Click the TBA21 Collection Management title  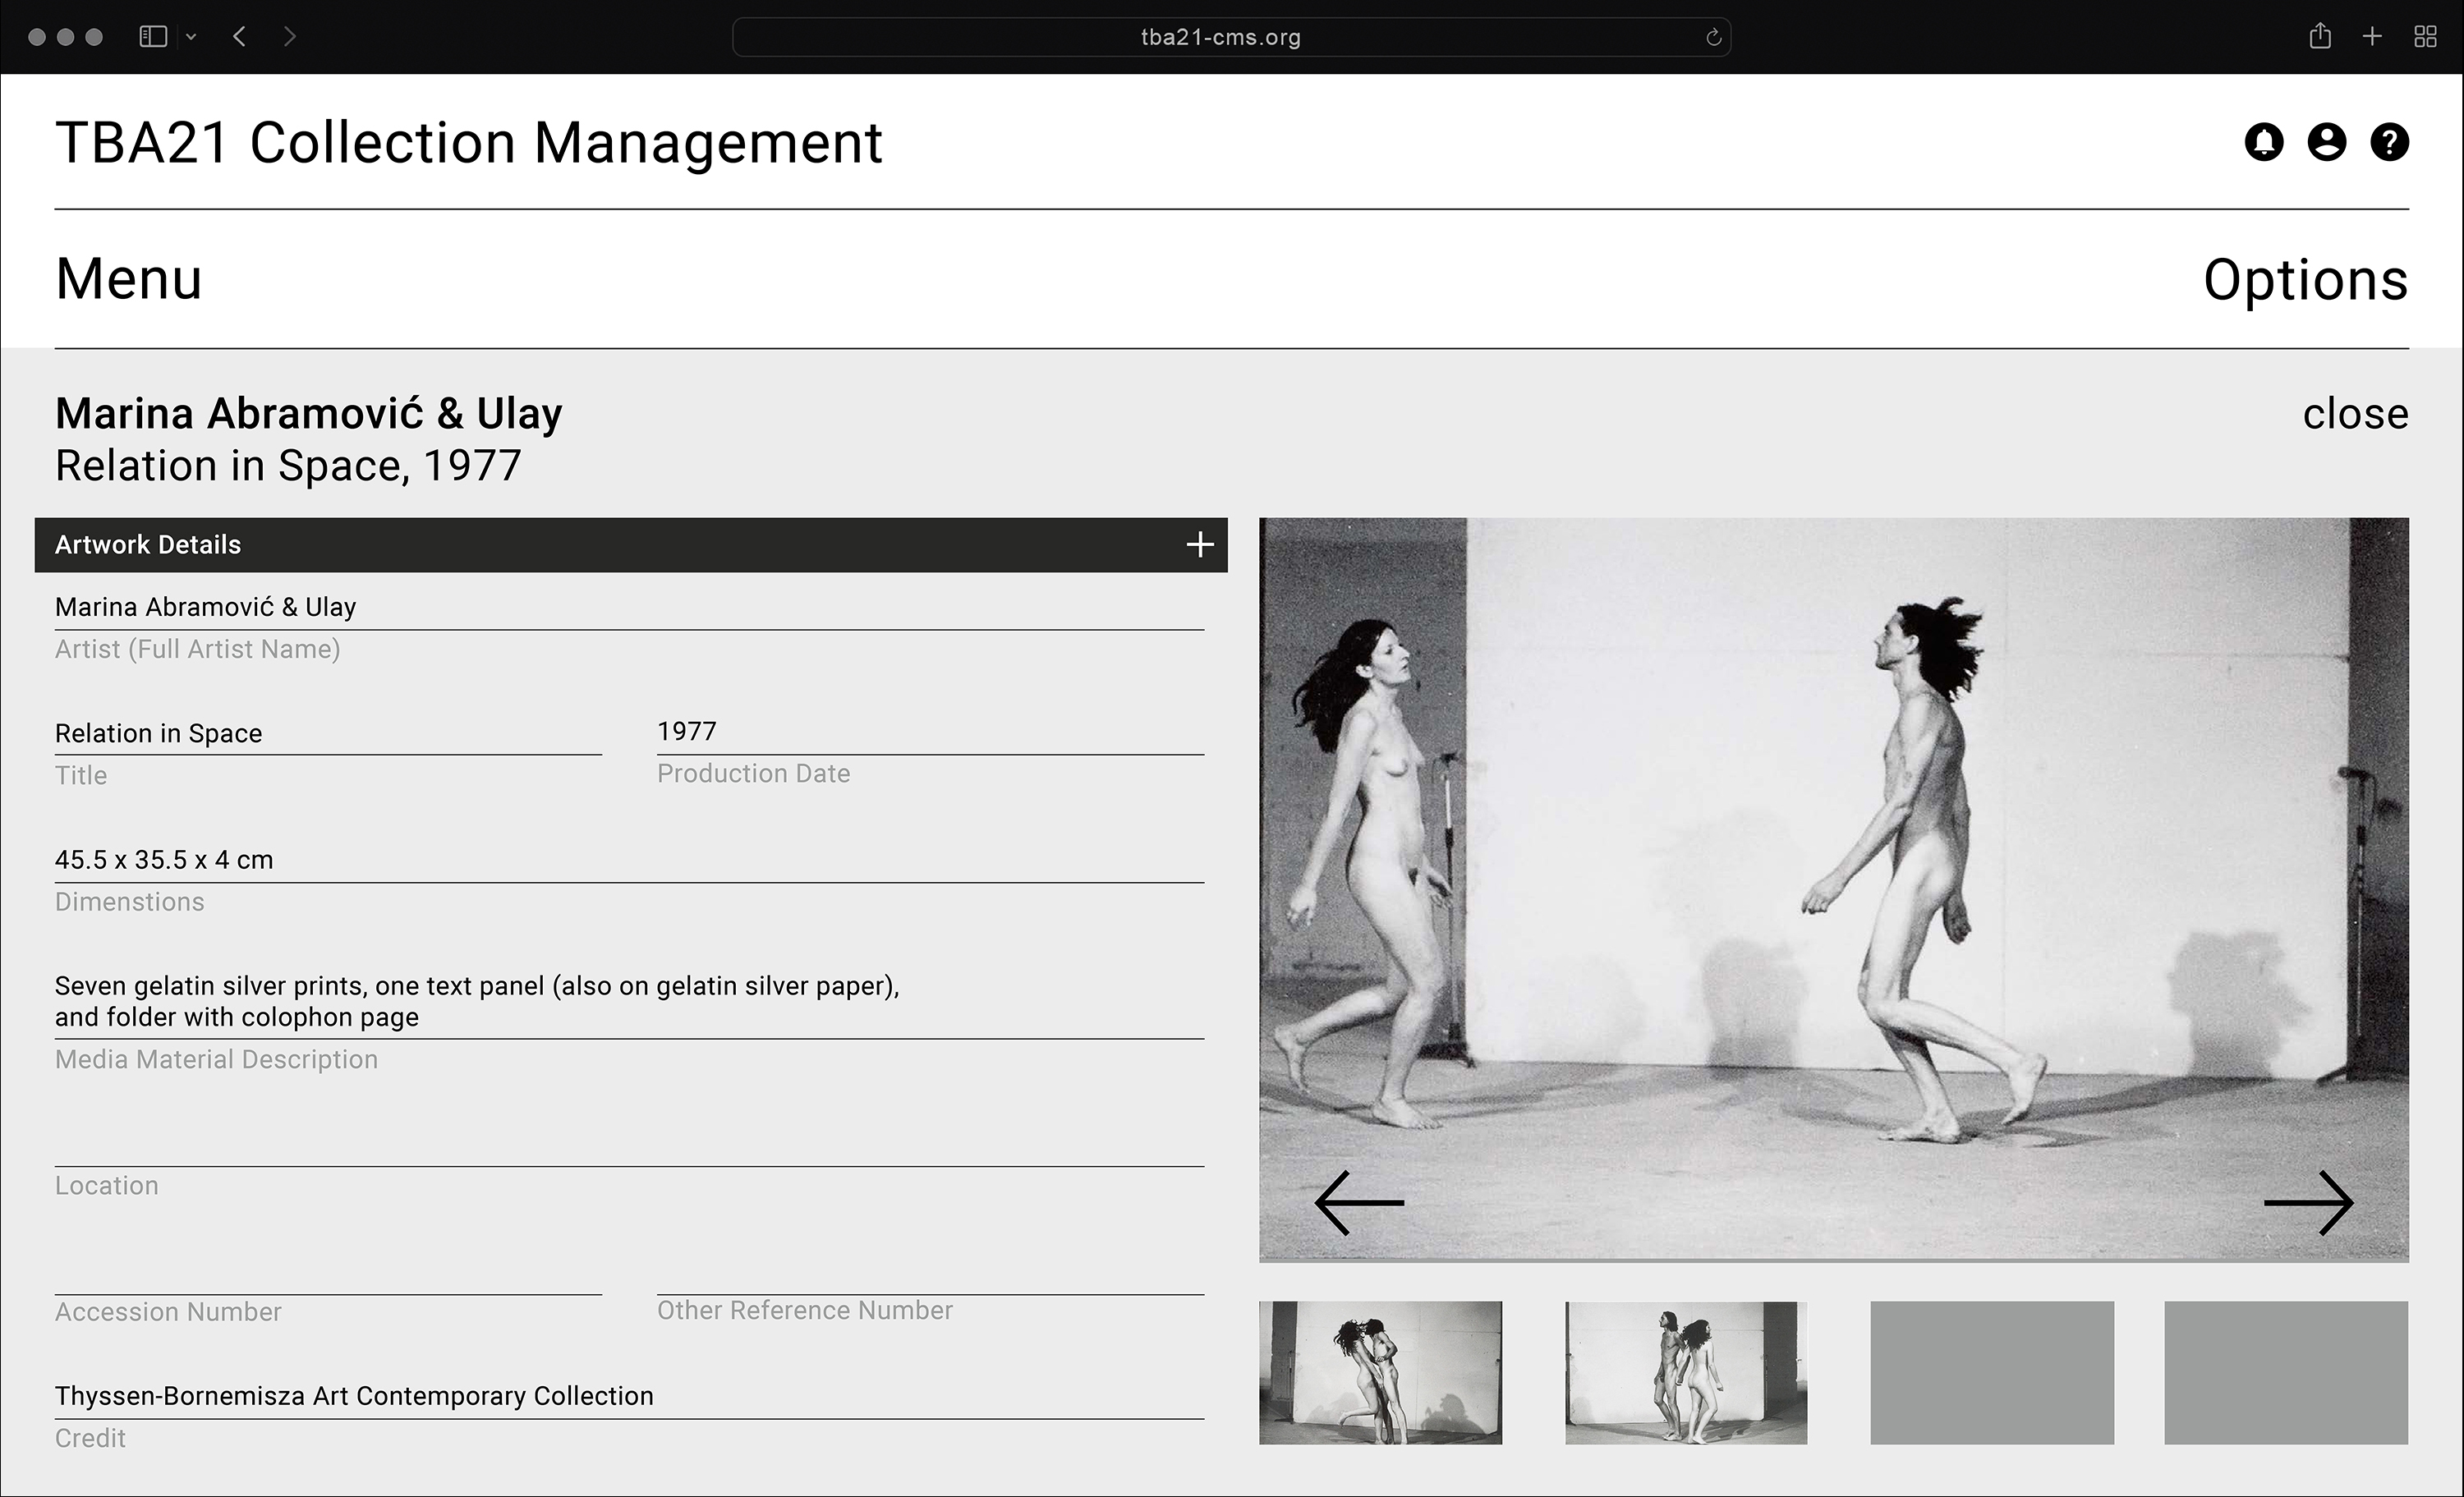point(469,143)
